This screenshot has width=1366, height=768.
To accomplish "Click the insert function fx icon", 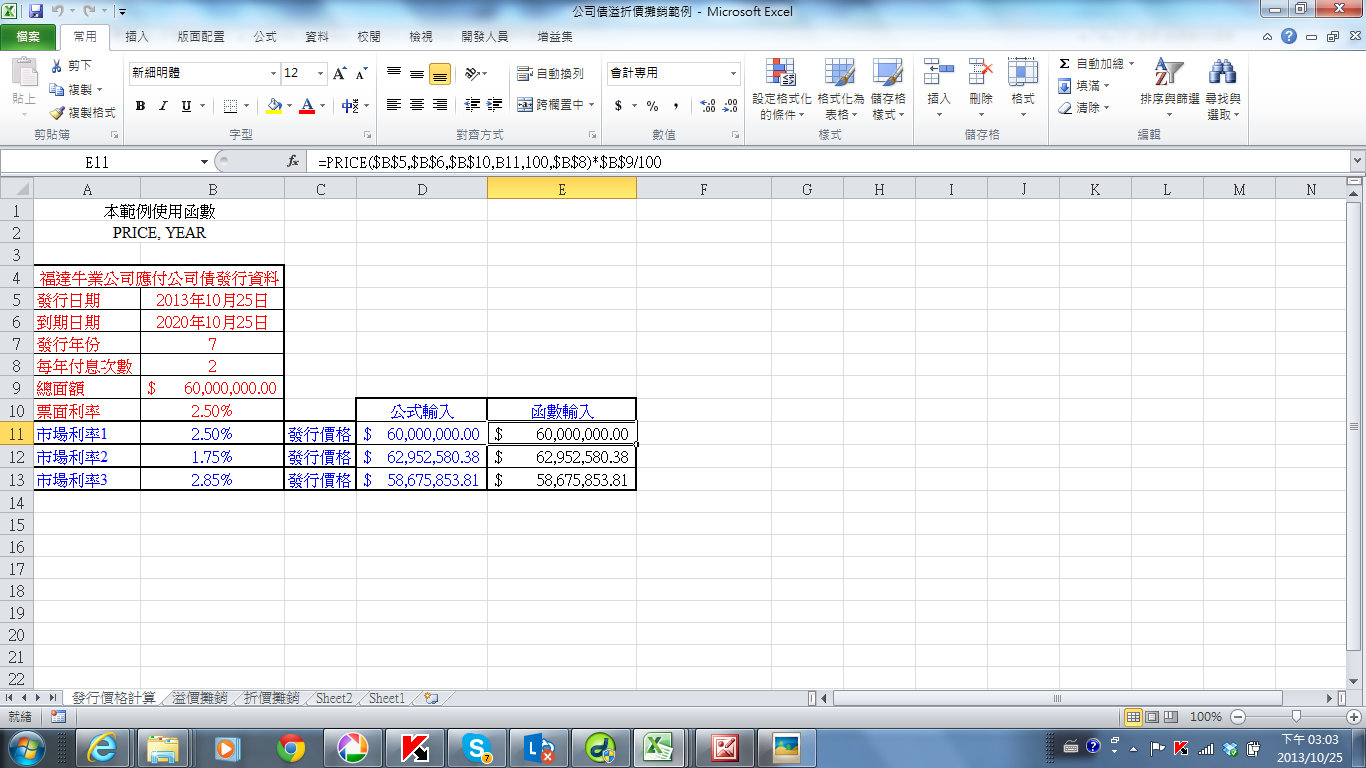I will point(293,161).
